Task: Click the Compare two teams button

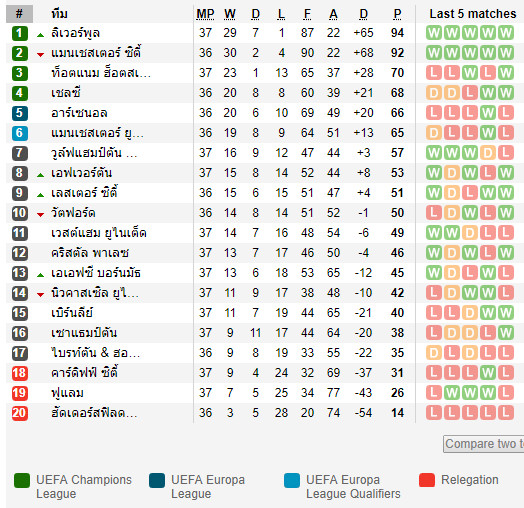Action: coord(484,444)
